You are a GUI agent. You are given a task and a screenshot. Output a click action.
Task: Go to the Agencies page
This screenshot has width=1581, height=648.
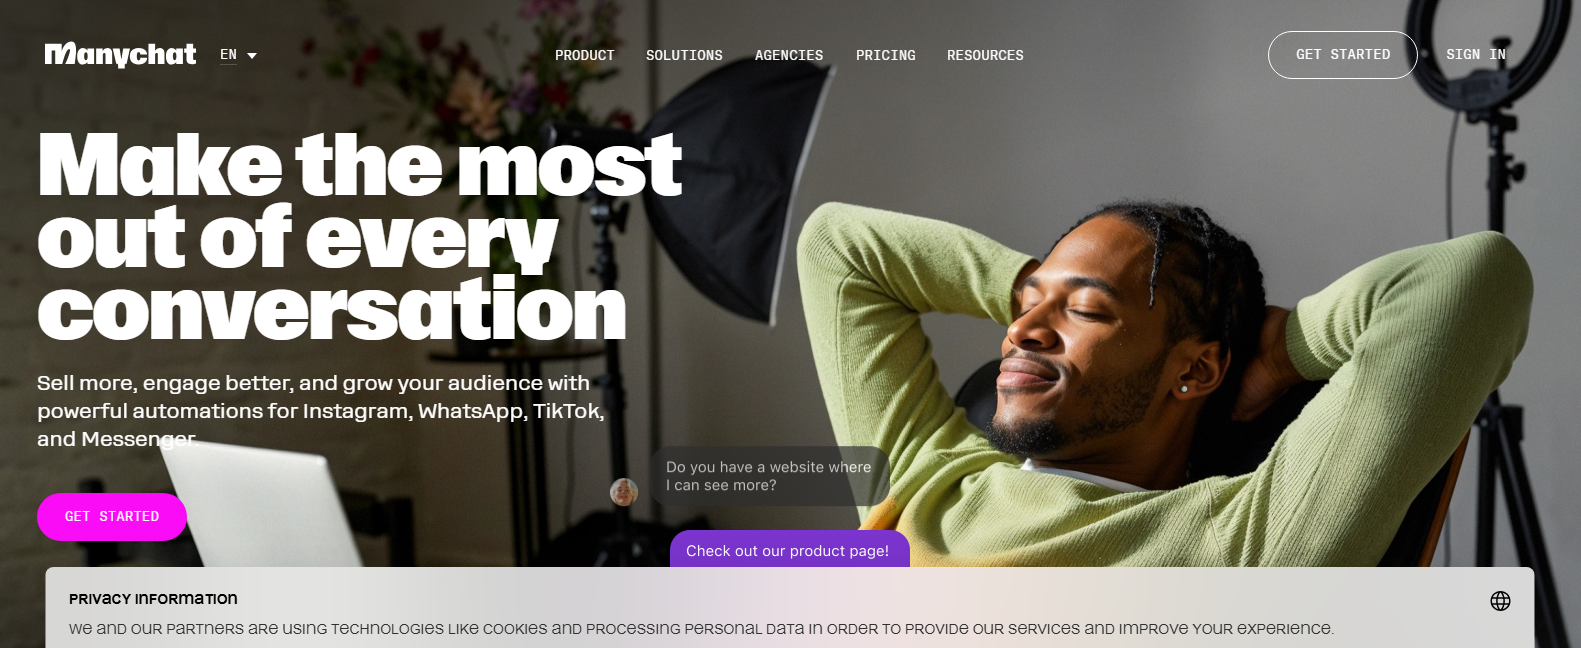(x=789, y=55)
